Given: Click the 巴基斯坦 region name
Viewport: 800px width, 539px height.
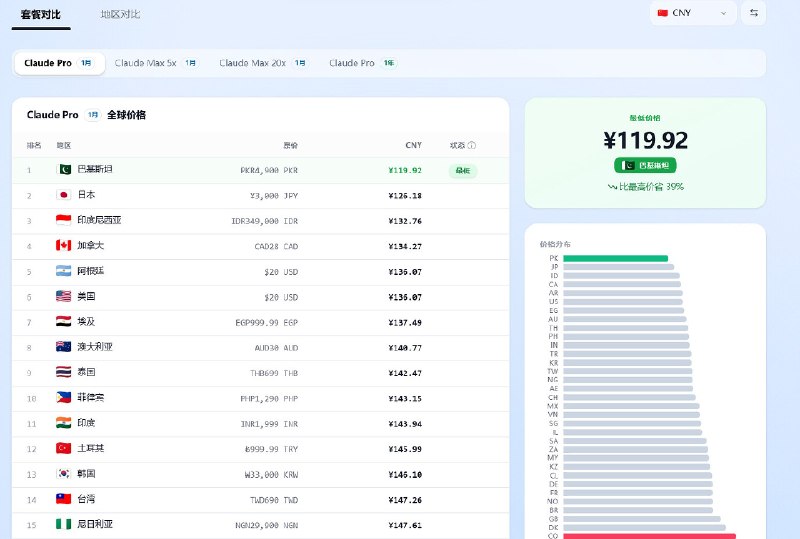Looking at the screenshot, I should 95,169.
